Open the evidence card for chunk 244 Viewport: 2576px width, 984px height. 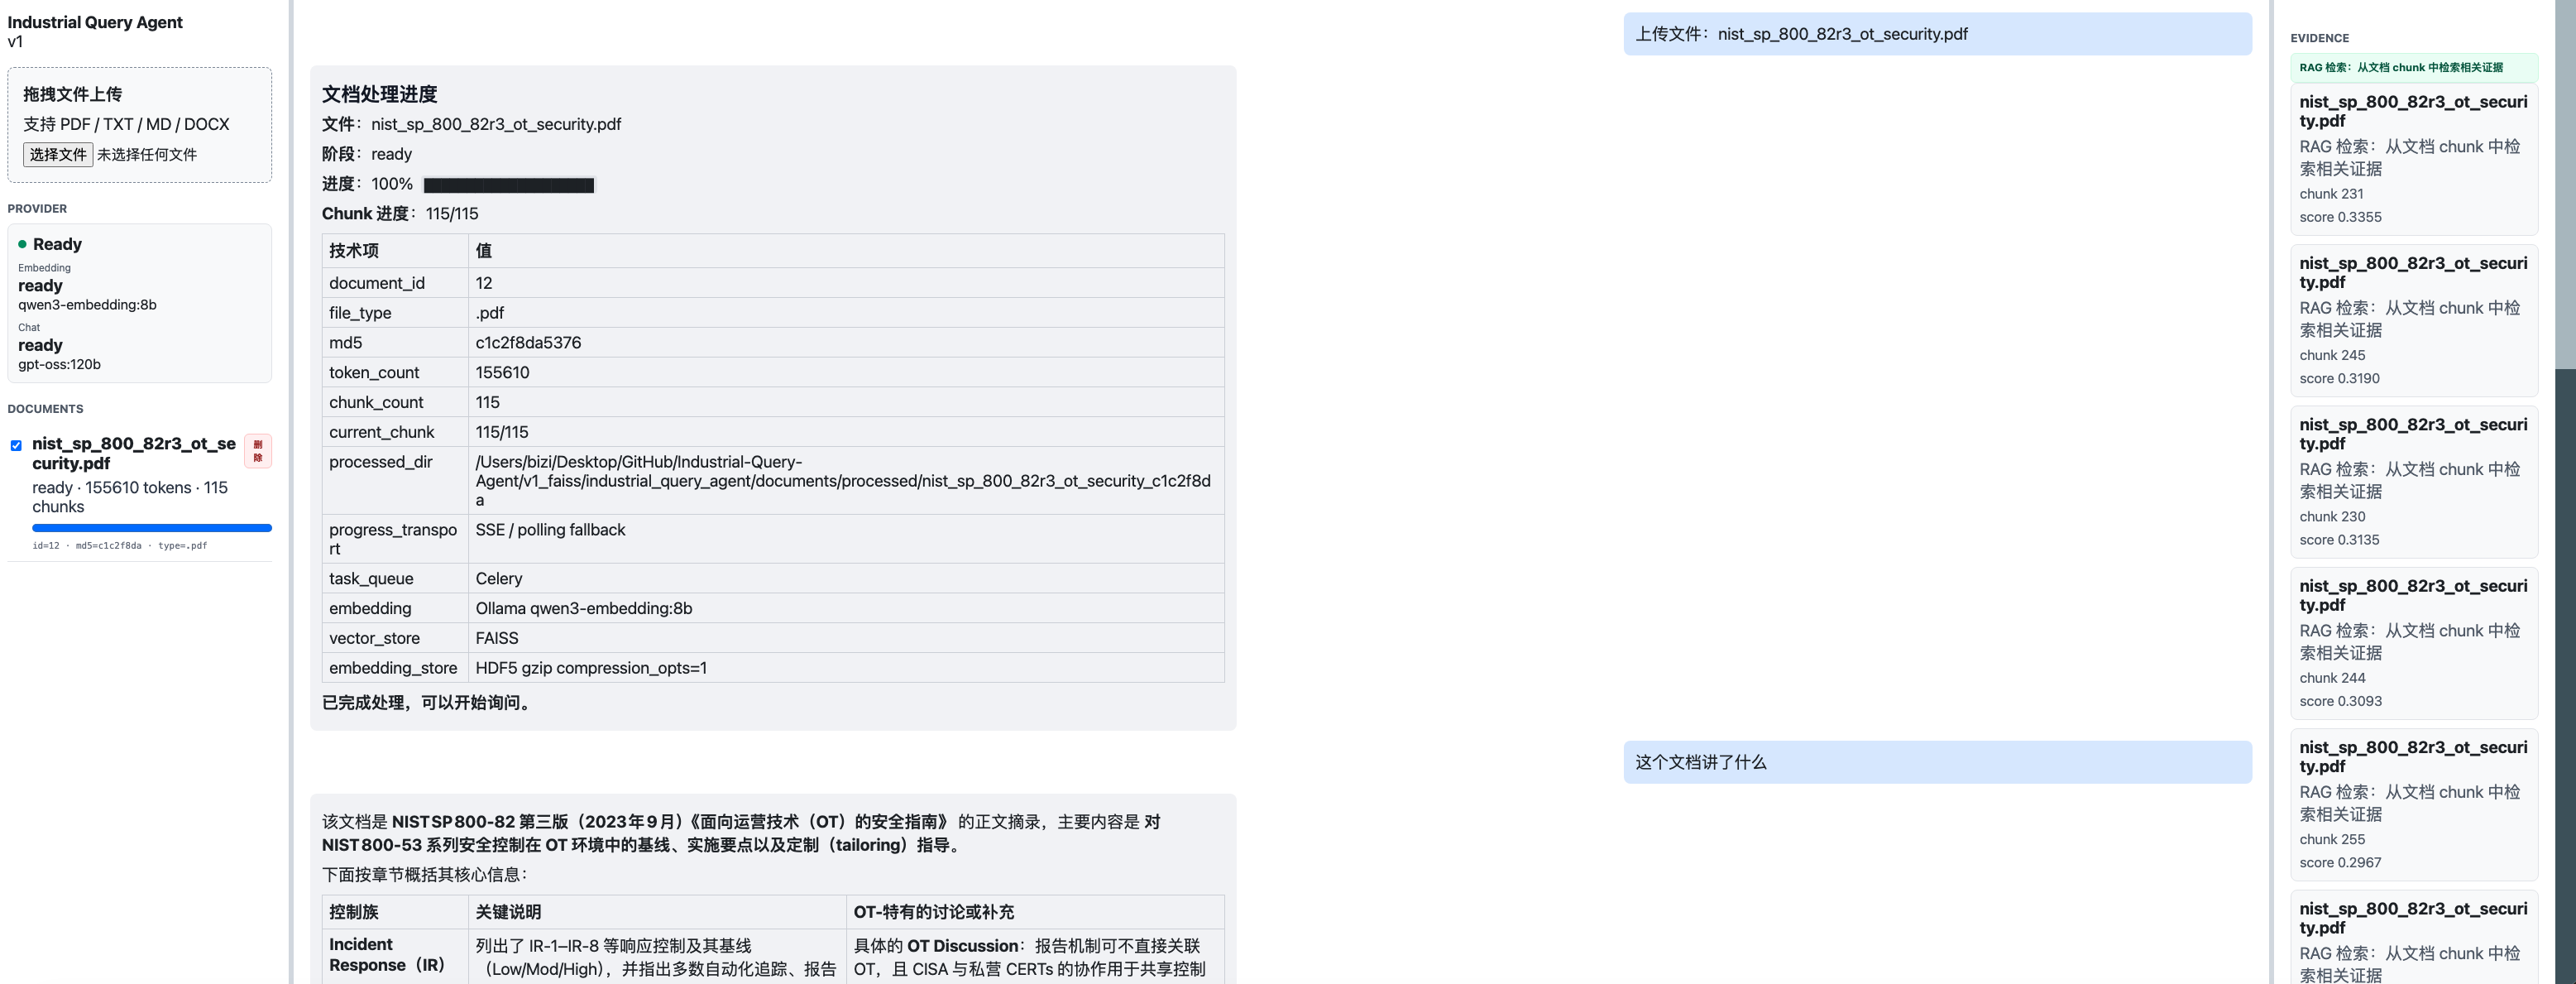tap(2414, 643)
